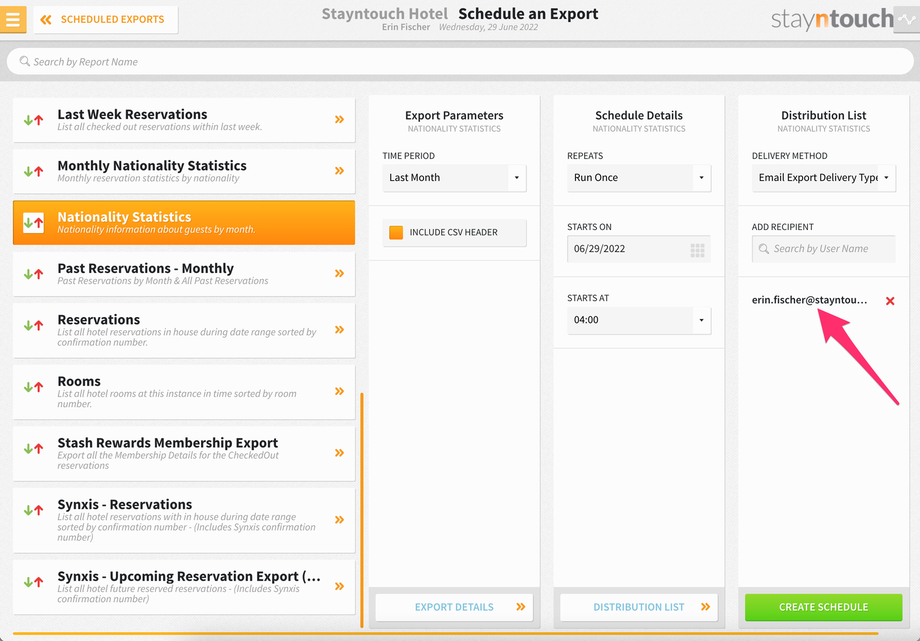Open the hamburger main menu
Viewport: 920px width, 641px height.
pos(13,19)
